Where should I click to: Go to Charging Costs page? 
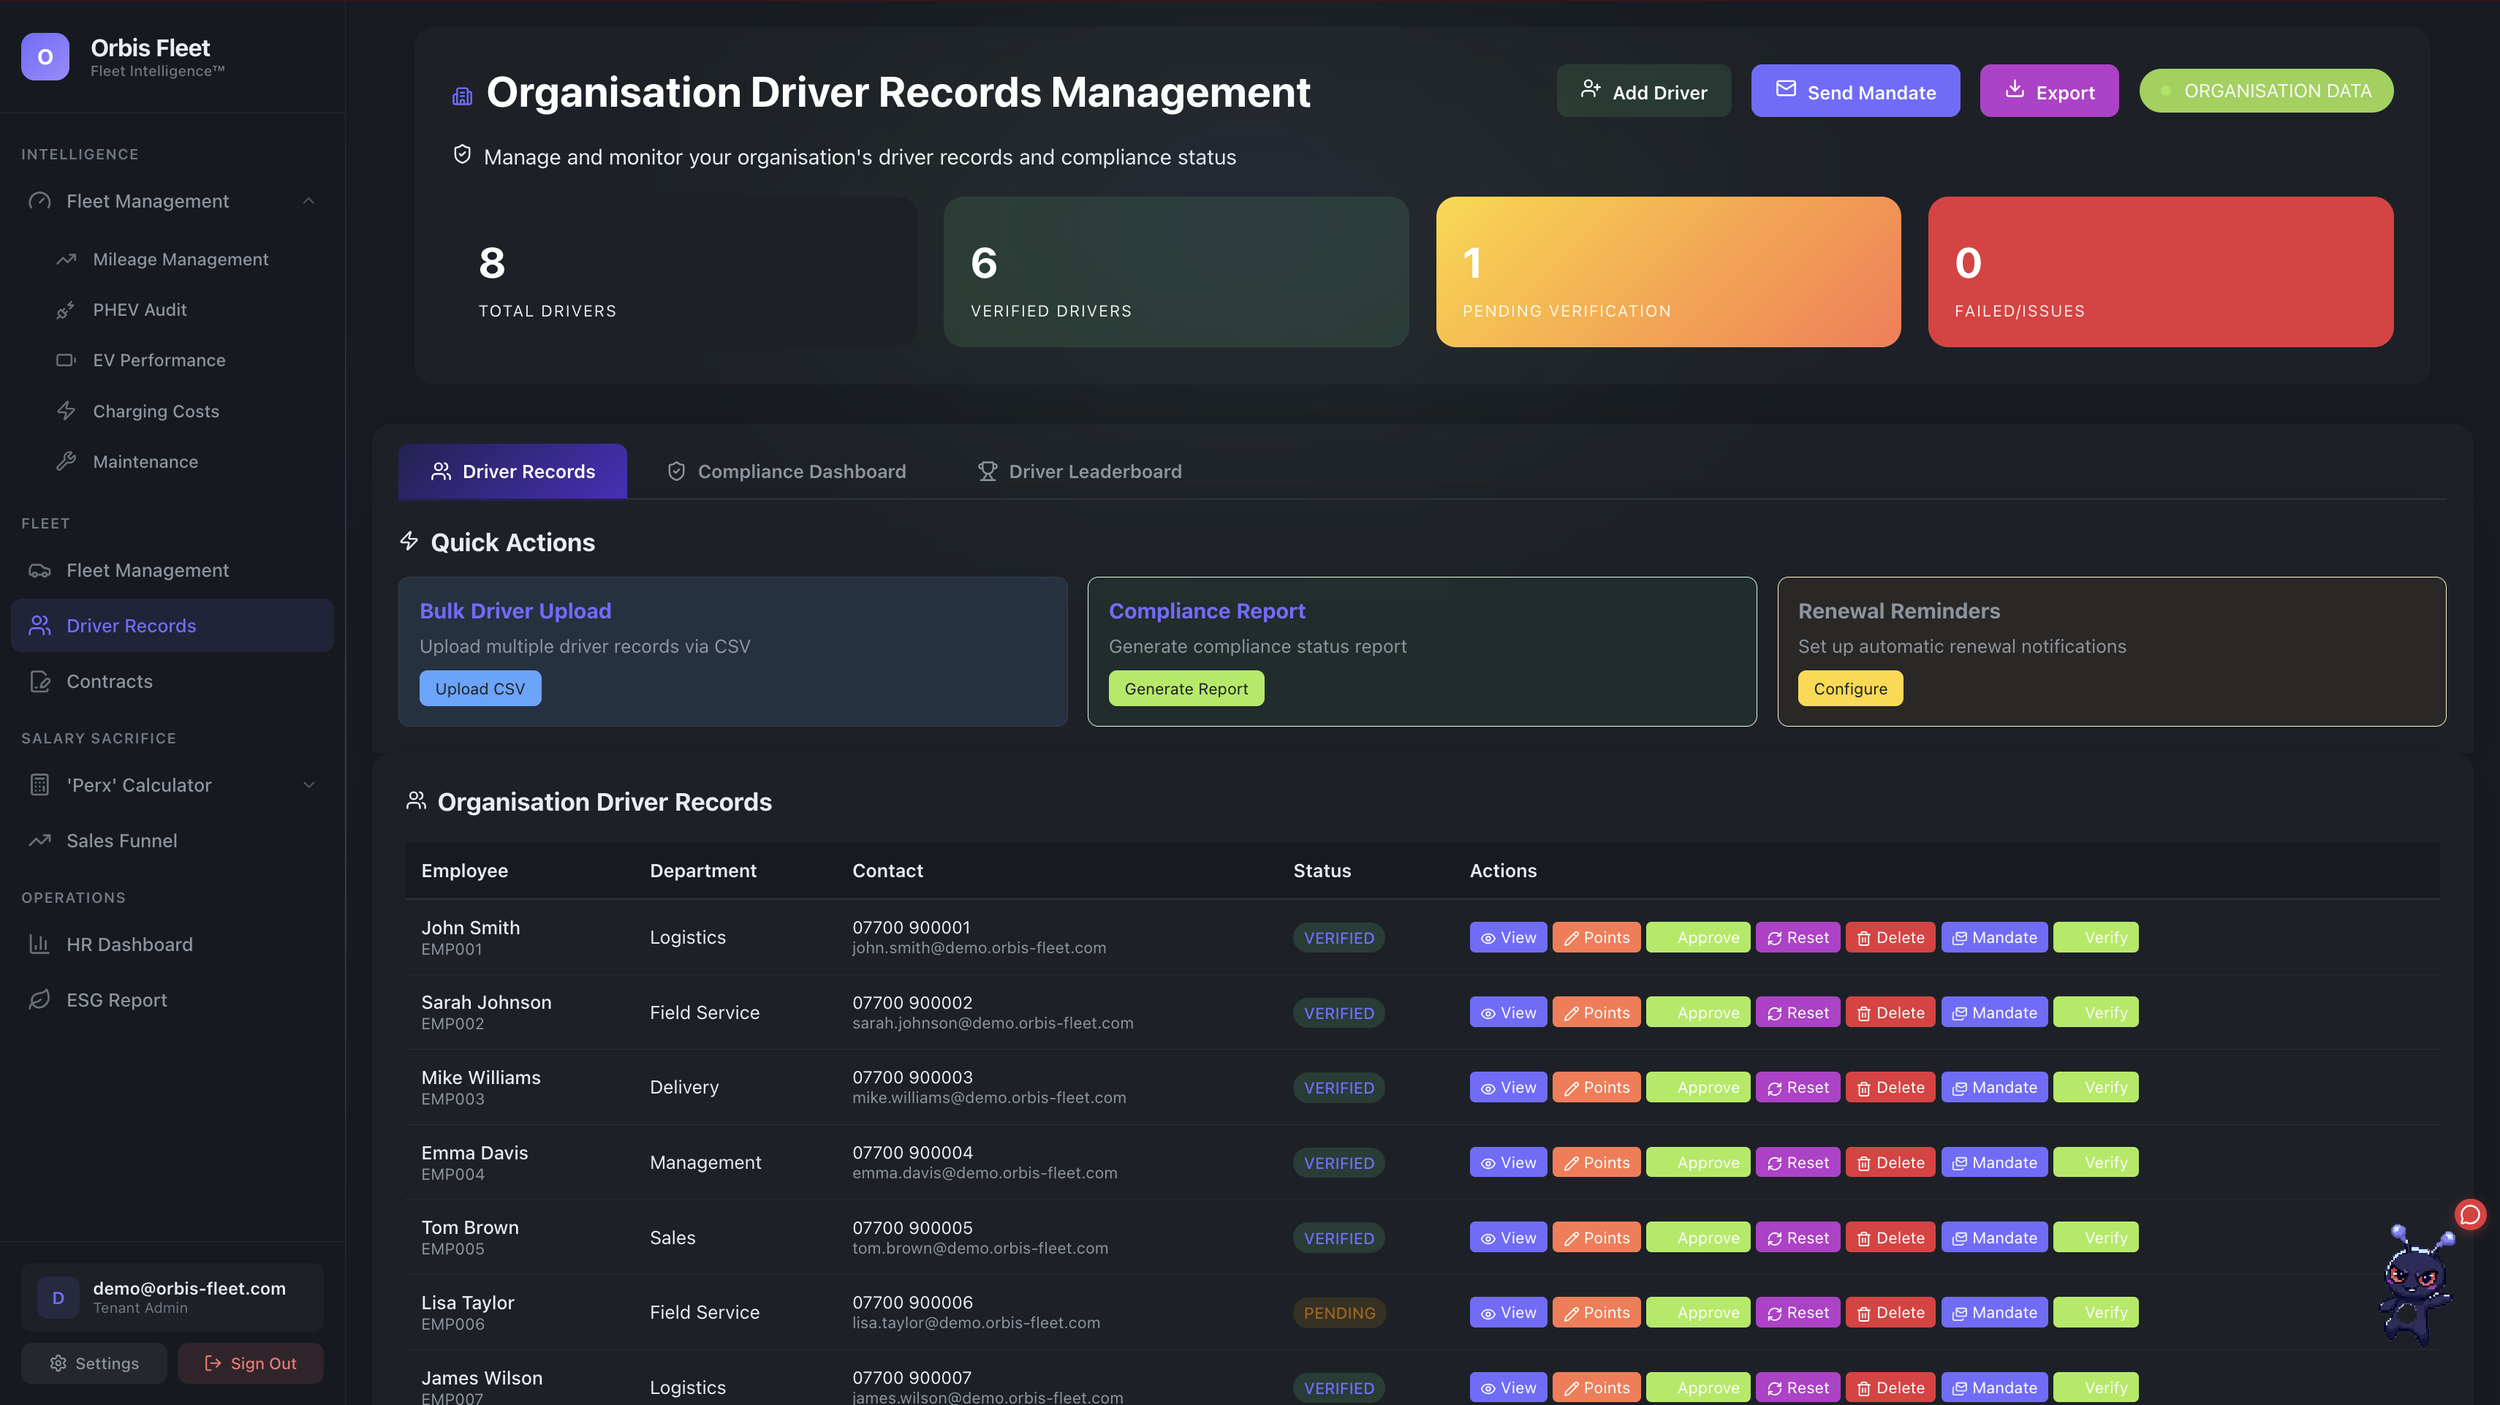click(155, 411)
